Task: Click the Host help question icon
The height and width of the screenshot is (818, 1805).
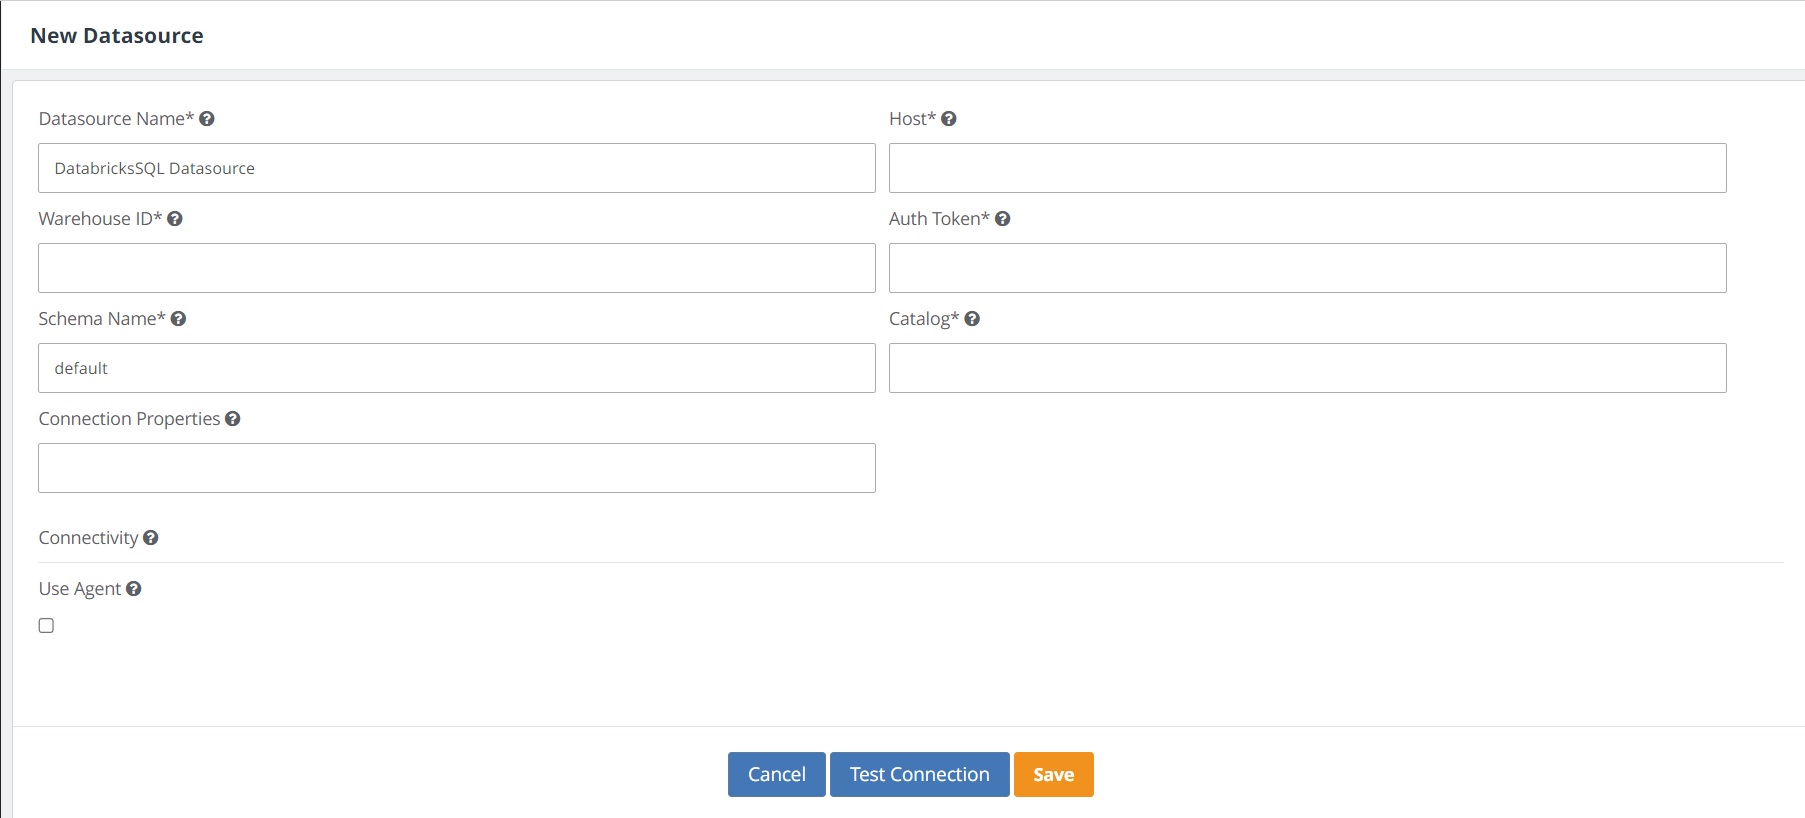Action: [949, 119]
